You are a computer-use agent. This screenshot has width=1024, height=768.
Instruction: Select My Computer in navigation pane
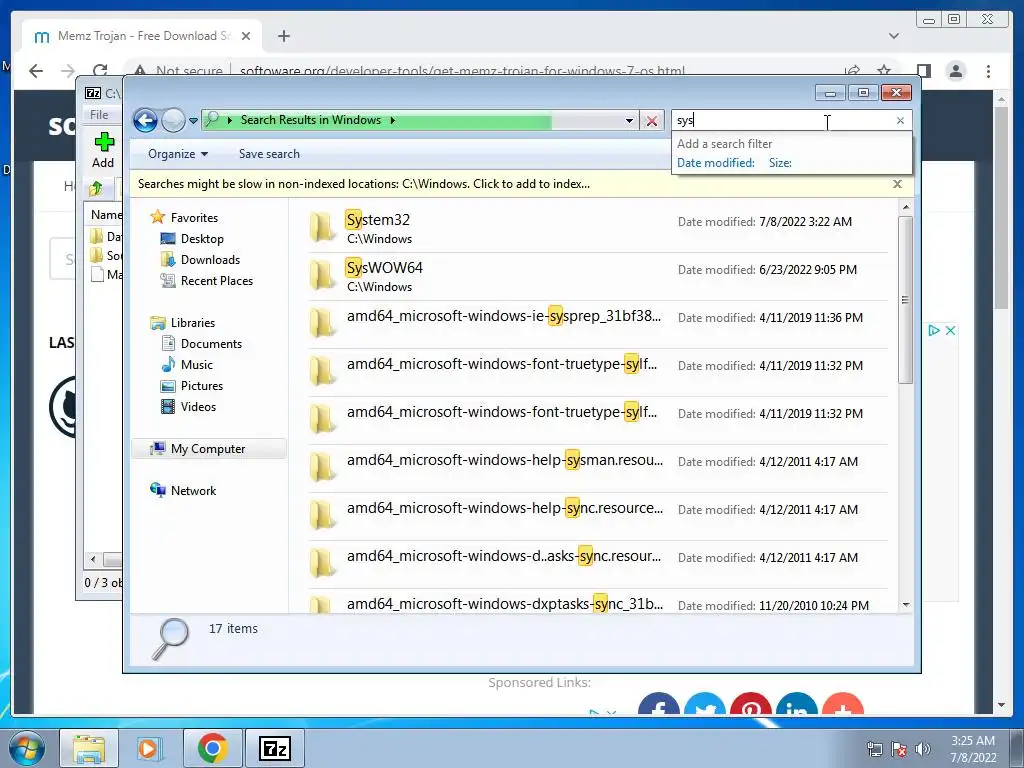pyautogui.click(x=207, y=449)
